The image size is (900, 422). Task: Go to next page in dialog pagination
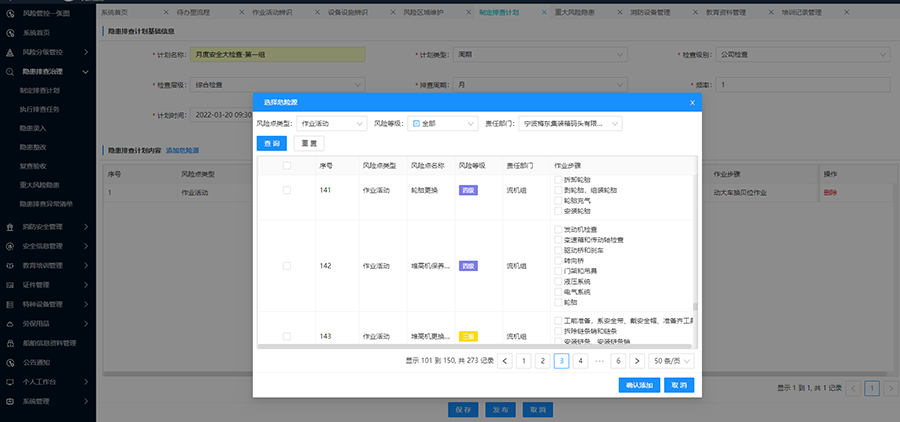pyautogui.click(x=637, y=361)
